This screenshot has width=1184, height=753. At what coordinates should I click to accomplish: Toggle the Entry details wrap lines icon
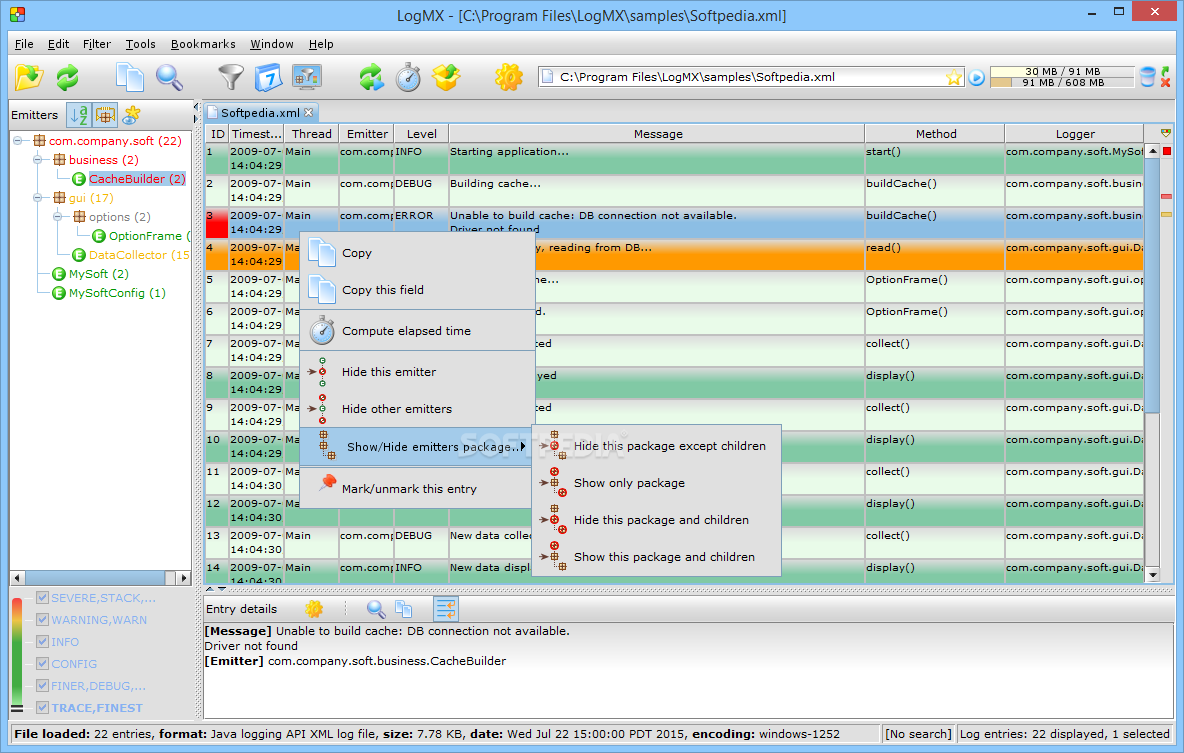pyautogui.click(x=446, y=609)
